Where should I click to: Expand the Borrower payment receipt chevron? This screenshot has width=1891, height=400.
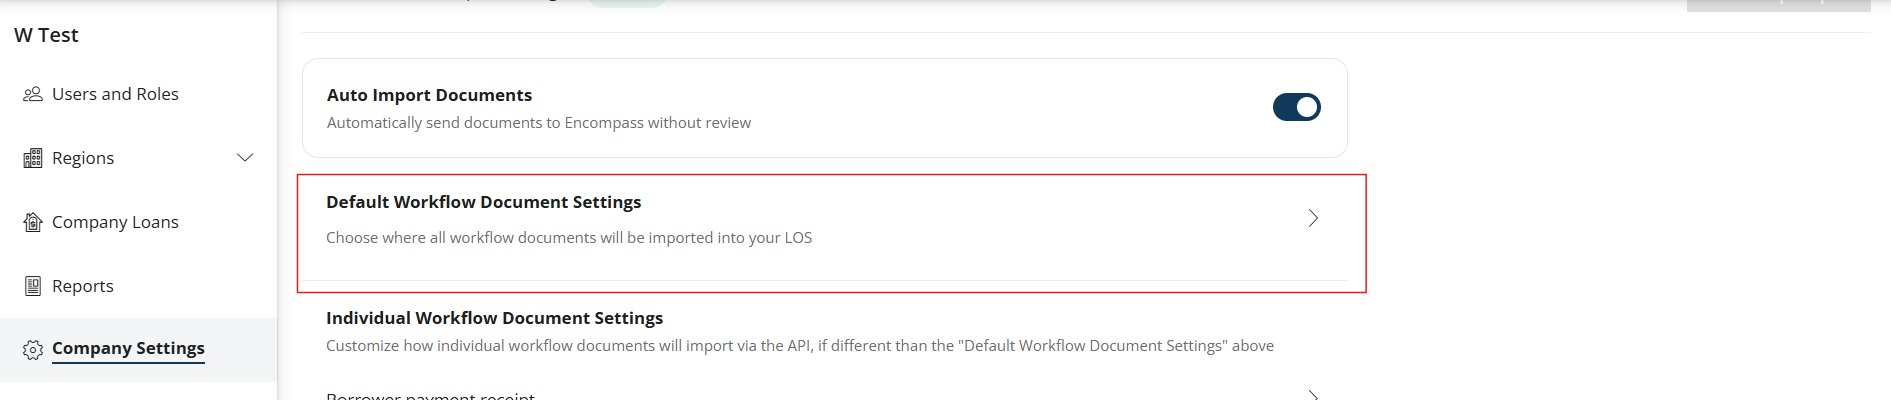[x=1313, y=395]
